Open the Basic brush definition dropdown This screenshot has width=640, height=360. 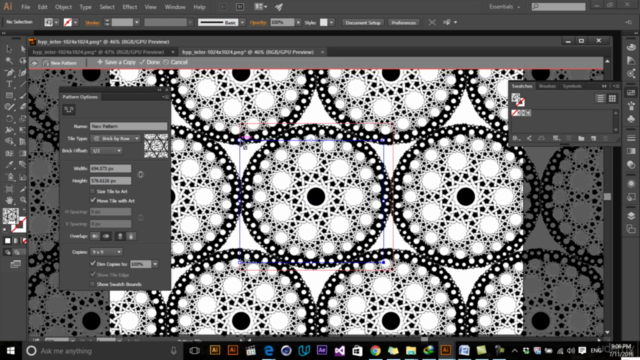[x=242, y=22]
